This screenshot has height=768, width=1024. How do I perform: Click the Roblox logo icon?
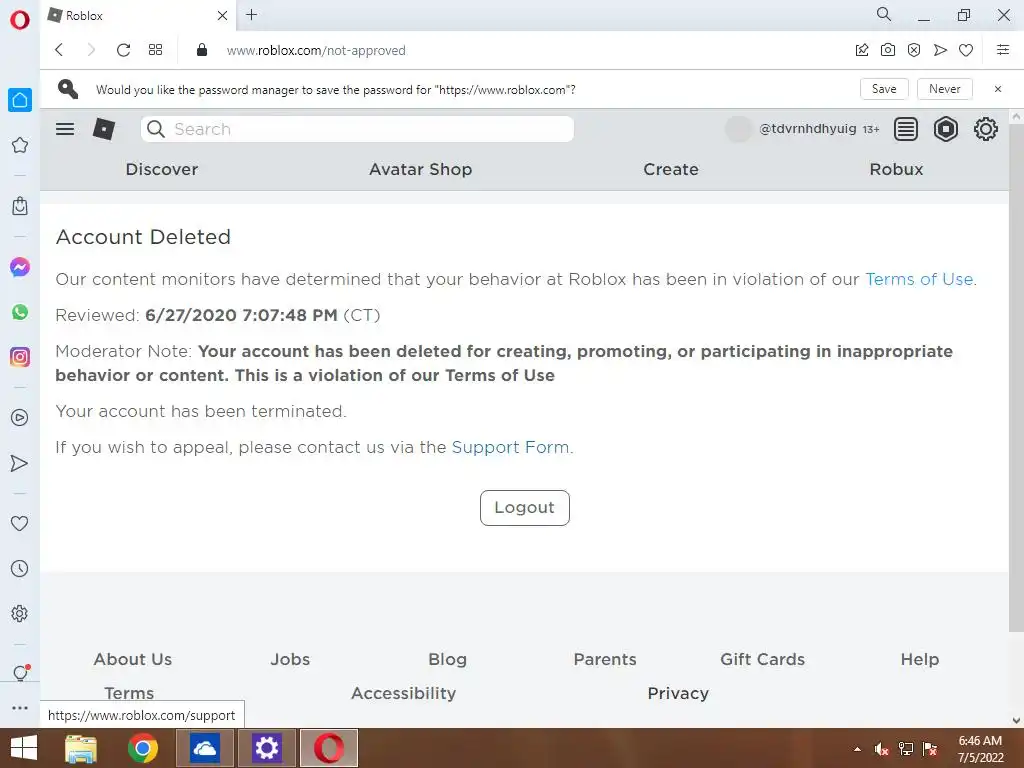pyautogui.click(x=104, y=129)
